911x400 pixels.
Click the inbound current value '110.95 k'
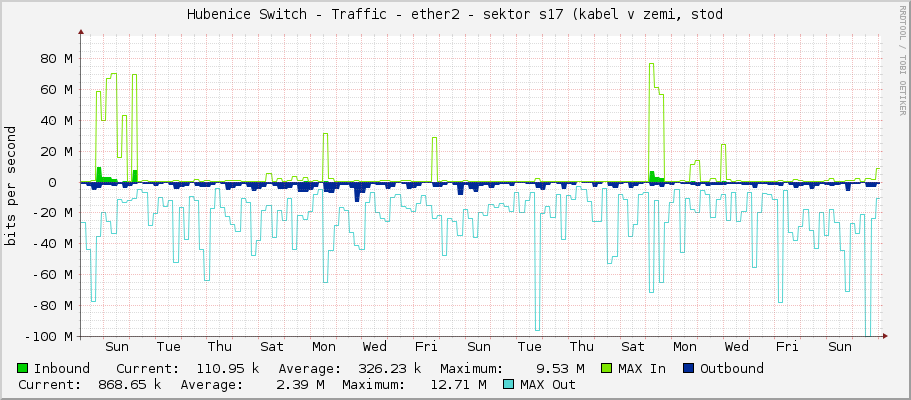[x=228, y=369]
